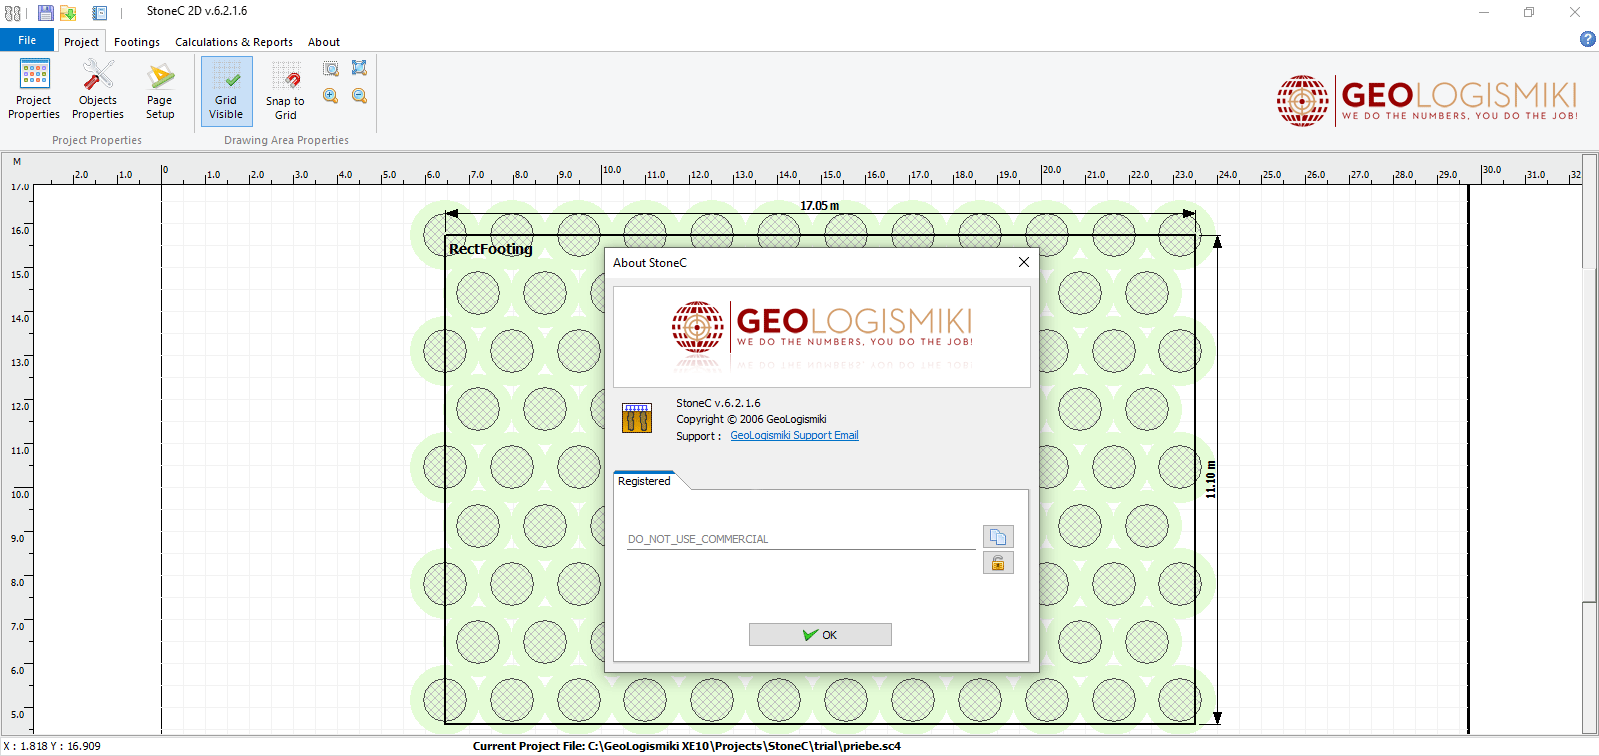Screen dimensions: 1599x756
Task: Close the About StoneC dialog
Action: [1023, 262]
